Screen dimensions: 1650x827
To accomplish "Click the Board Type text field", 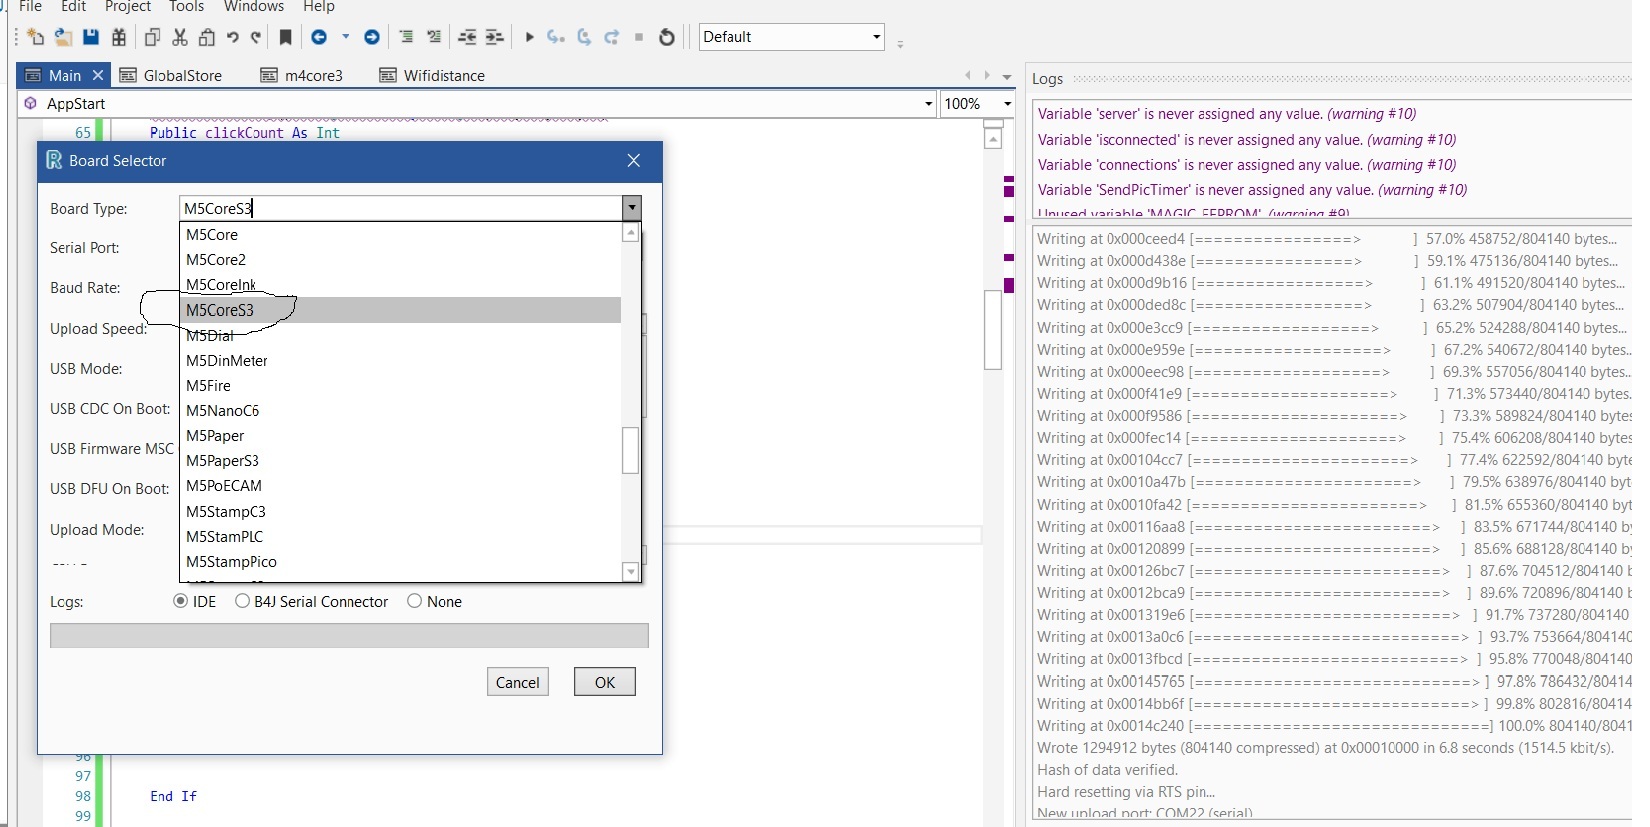I will (x=401, y=208).
